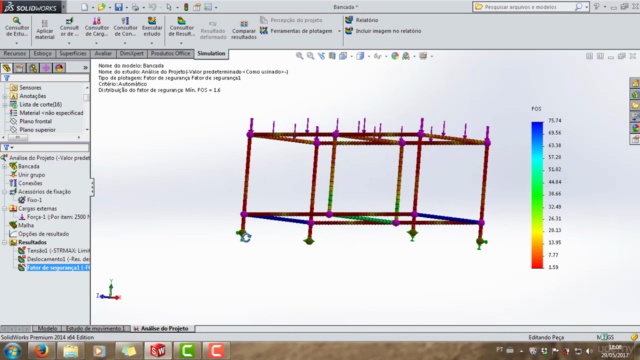Viewport: 640px width, 360px height.
Task: Select Conexões item
Action: coord(26,183)
